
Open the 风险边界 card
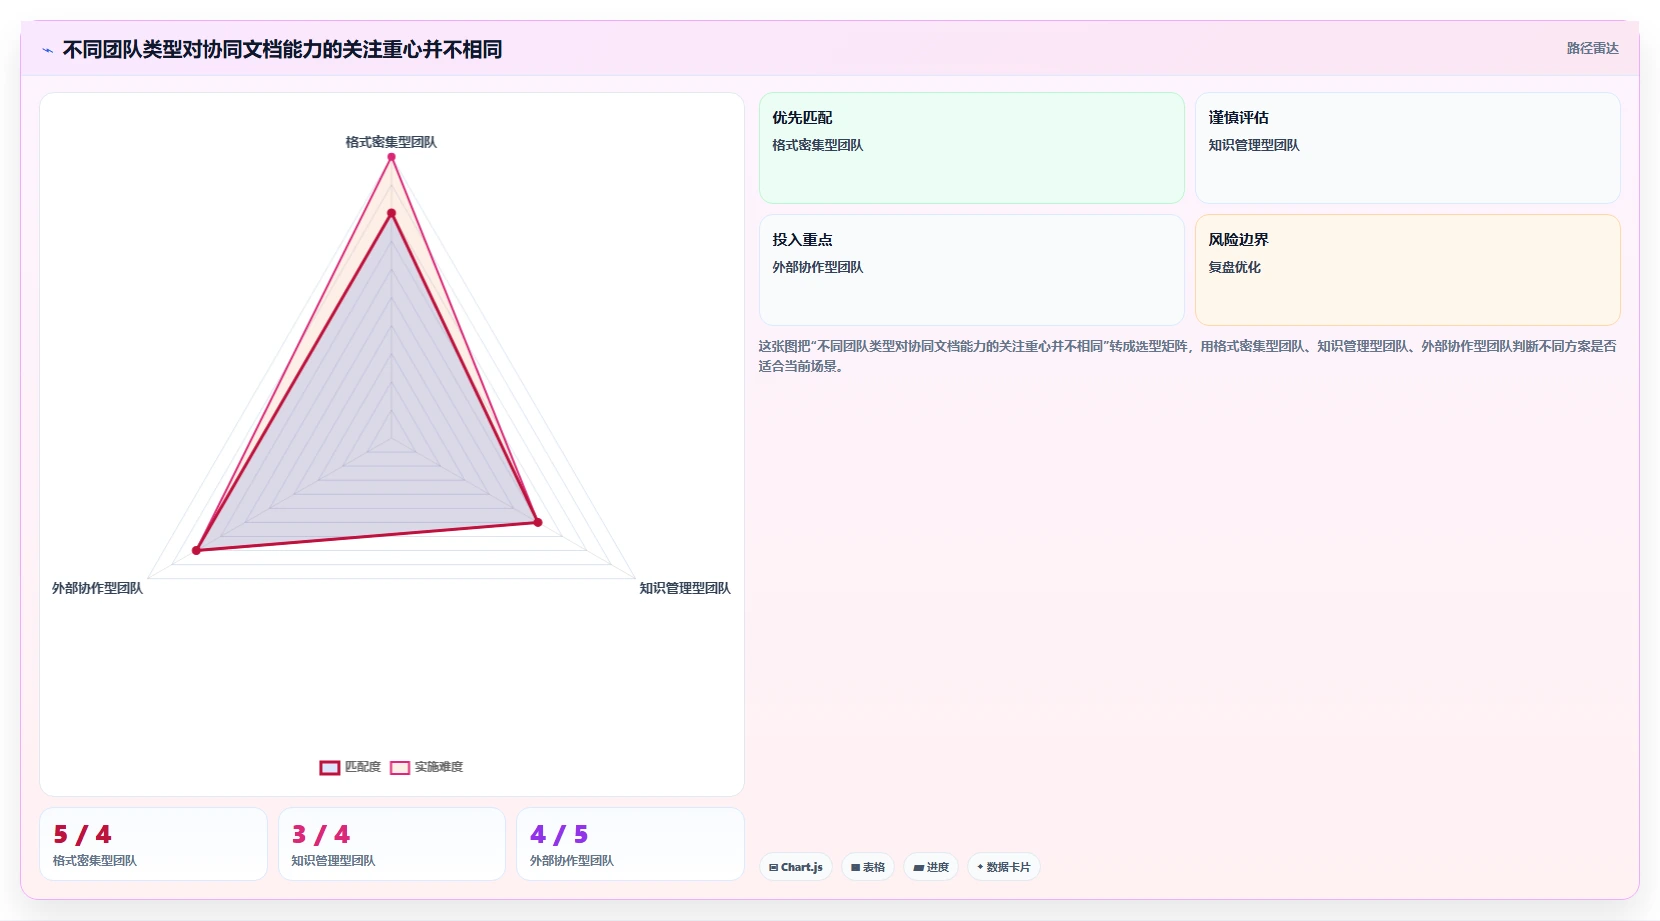click(x=1408, y=270)
